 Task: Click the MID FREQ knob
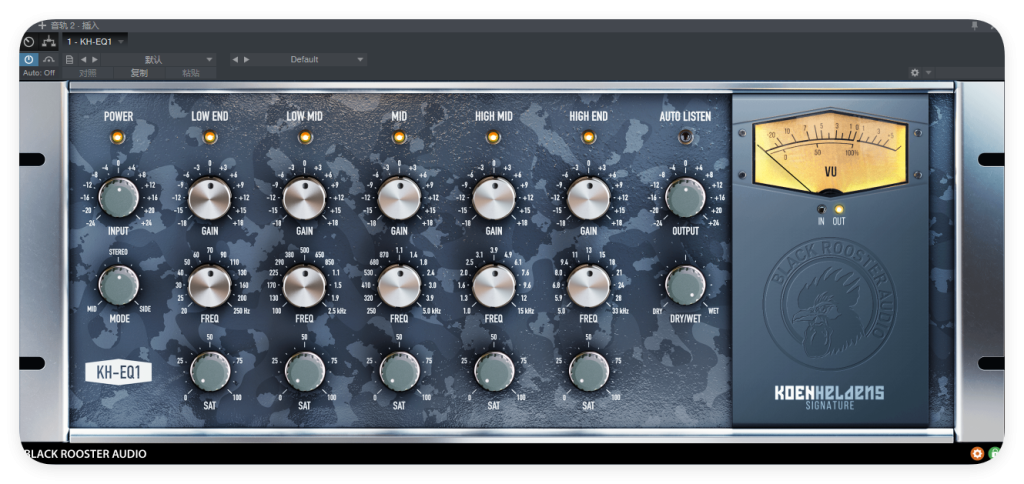coord(399,286)
